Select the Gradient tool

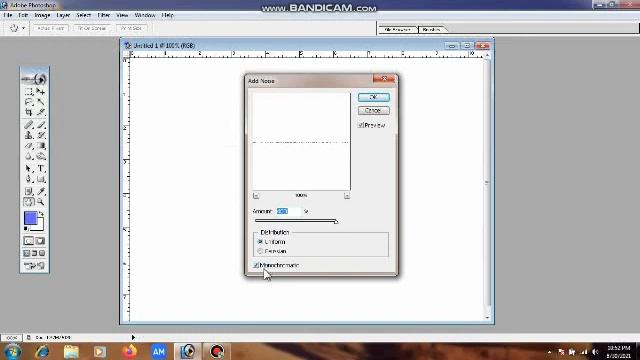tap(40, 146)
